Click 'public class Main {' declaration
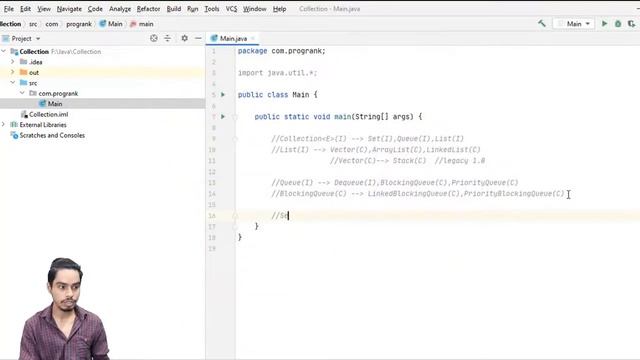The width and height of the screenshot is (640, 360). [278, 95]
